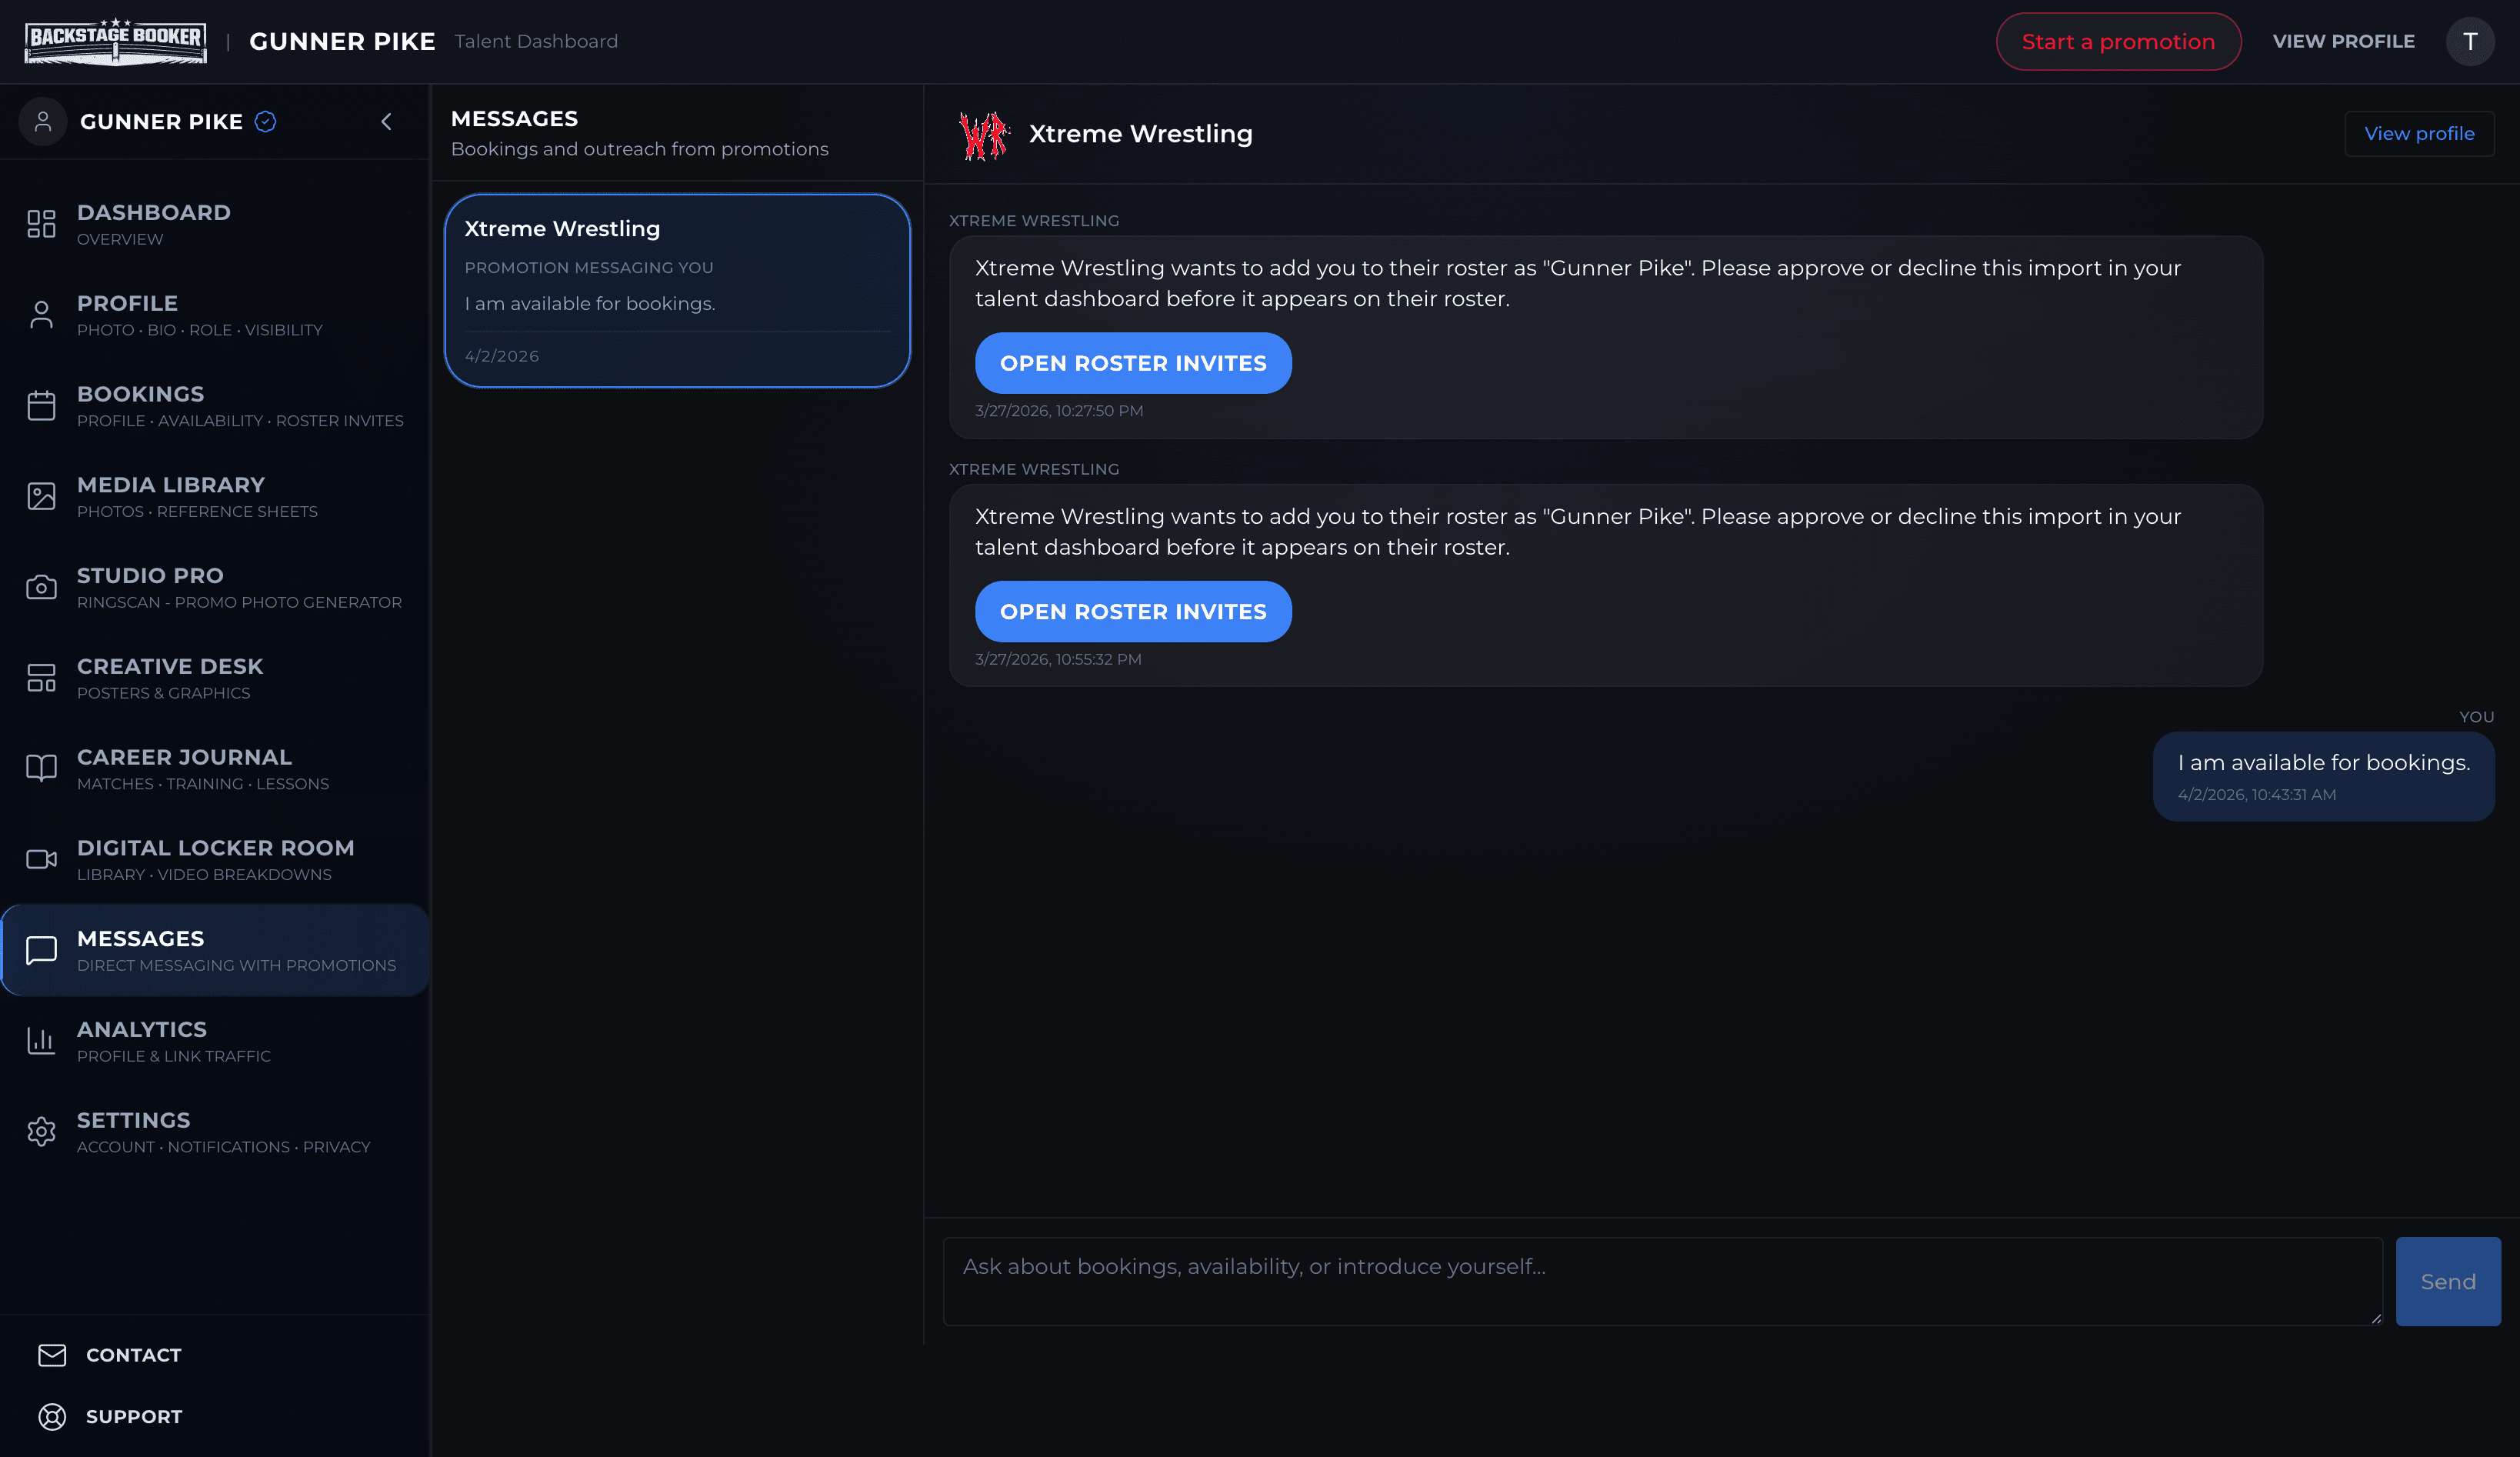Click the Studio Pro camera icon
2520x1457 pixels.
coord(41,587)
